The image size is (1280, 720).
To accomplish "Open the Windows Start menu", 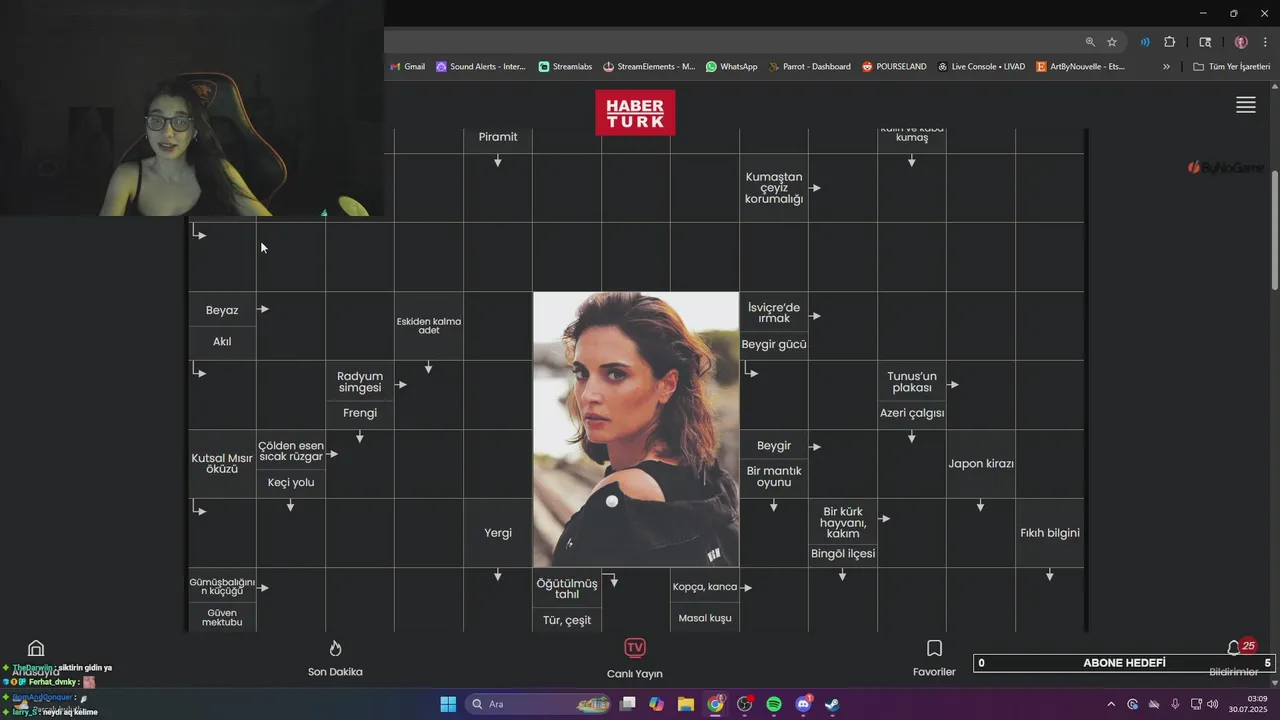I will (448, 704).
